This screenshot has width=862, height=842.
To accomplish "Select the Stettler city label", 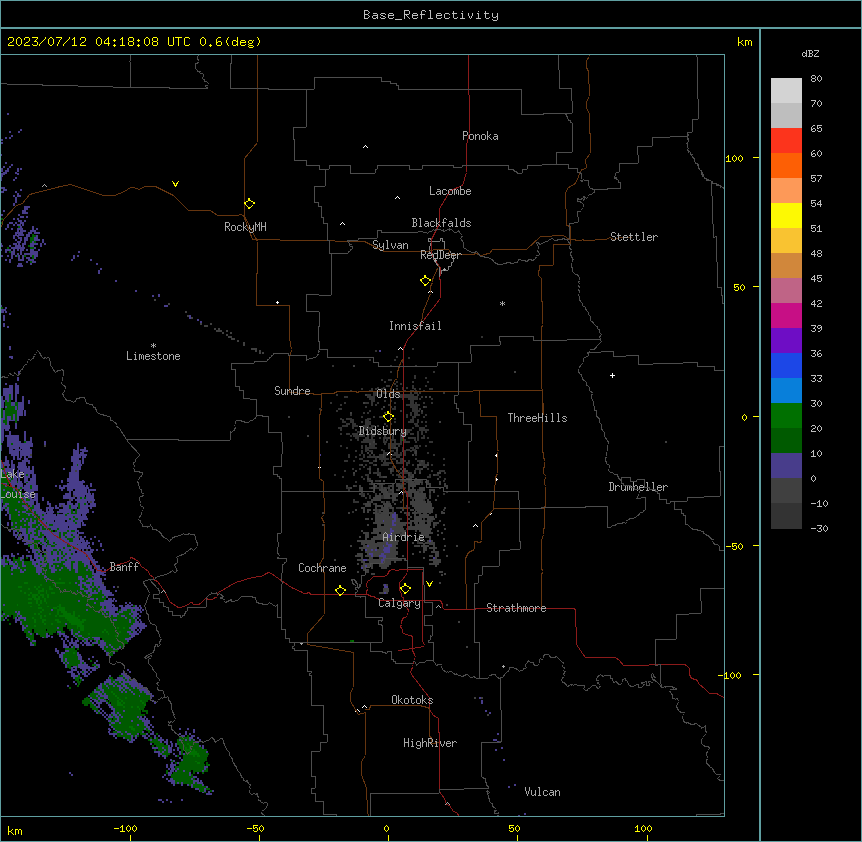I will click(x=634, y=237).
